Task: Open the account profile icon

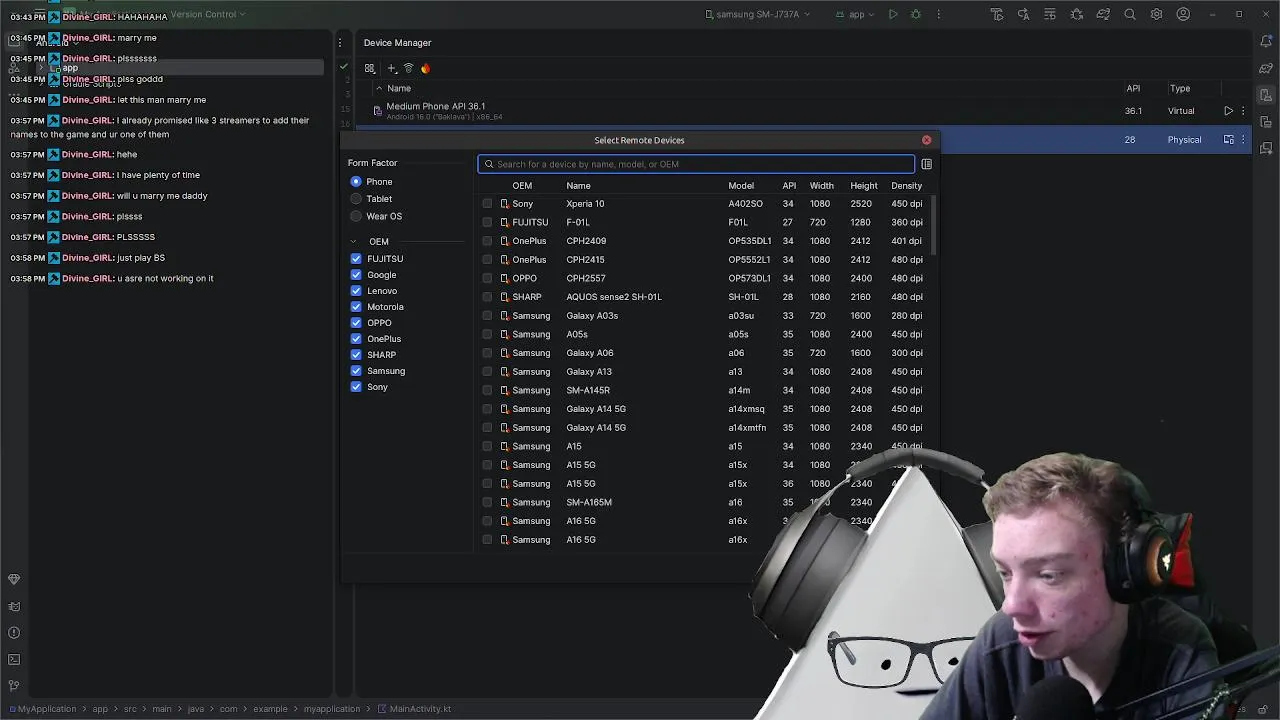Action: pos(1183,14)
